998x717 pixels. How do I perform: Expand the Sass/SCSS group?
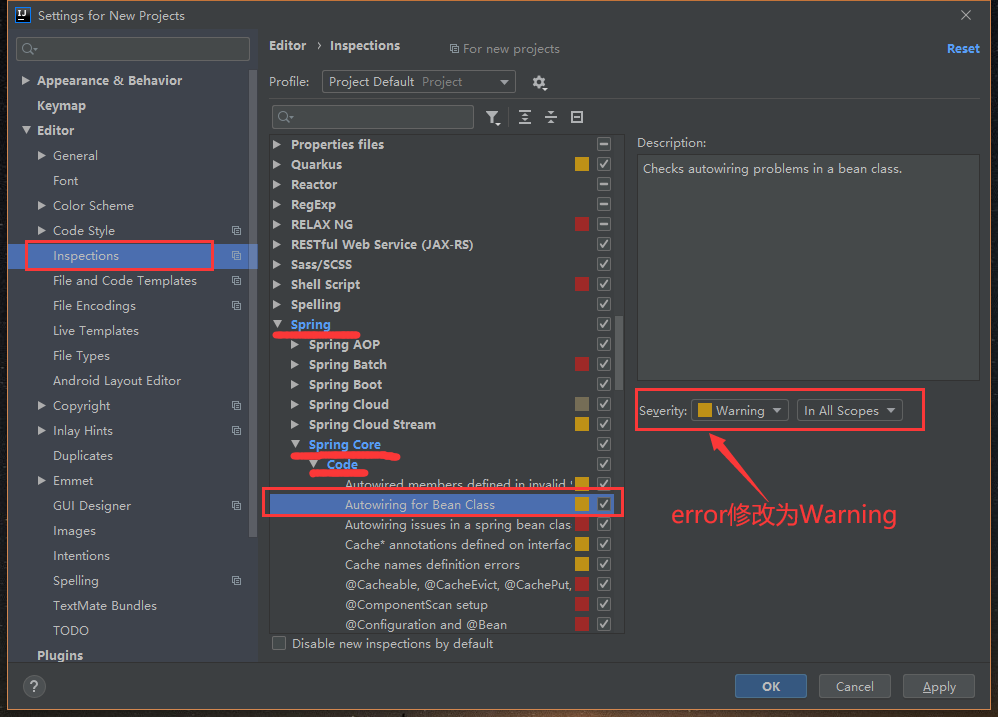click(277, 264)
